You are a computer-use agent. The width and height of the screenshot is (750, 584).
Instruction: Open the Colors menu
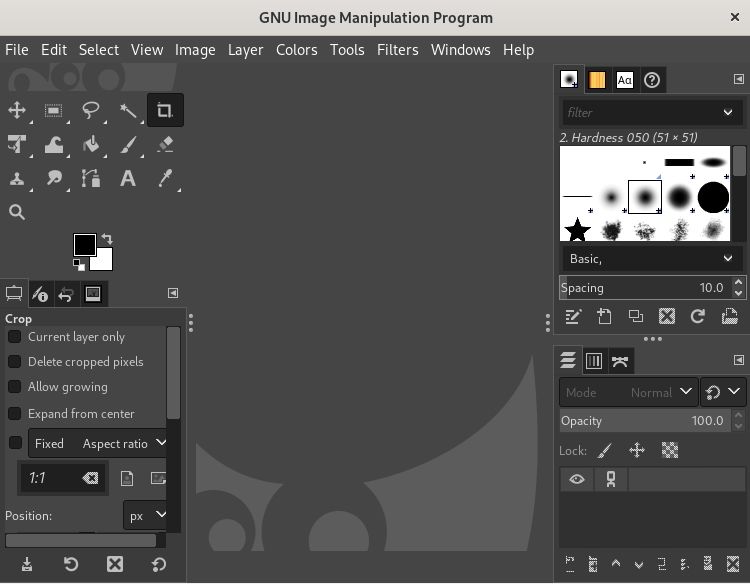(x=296, y=49)
